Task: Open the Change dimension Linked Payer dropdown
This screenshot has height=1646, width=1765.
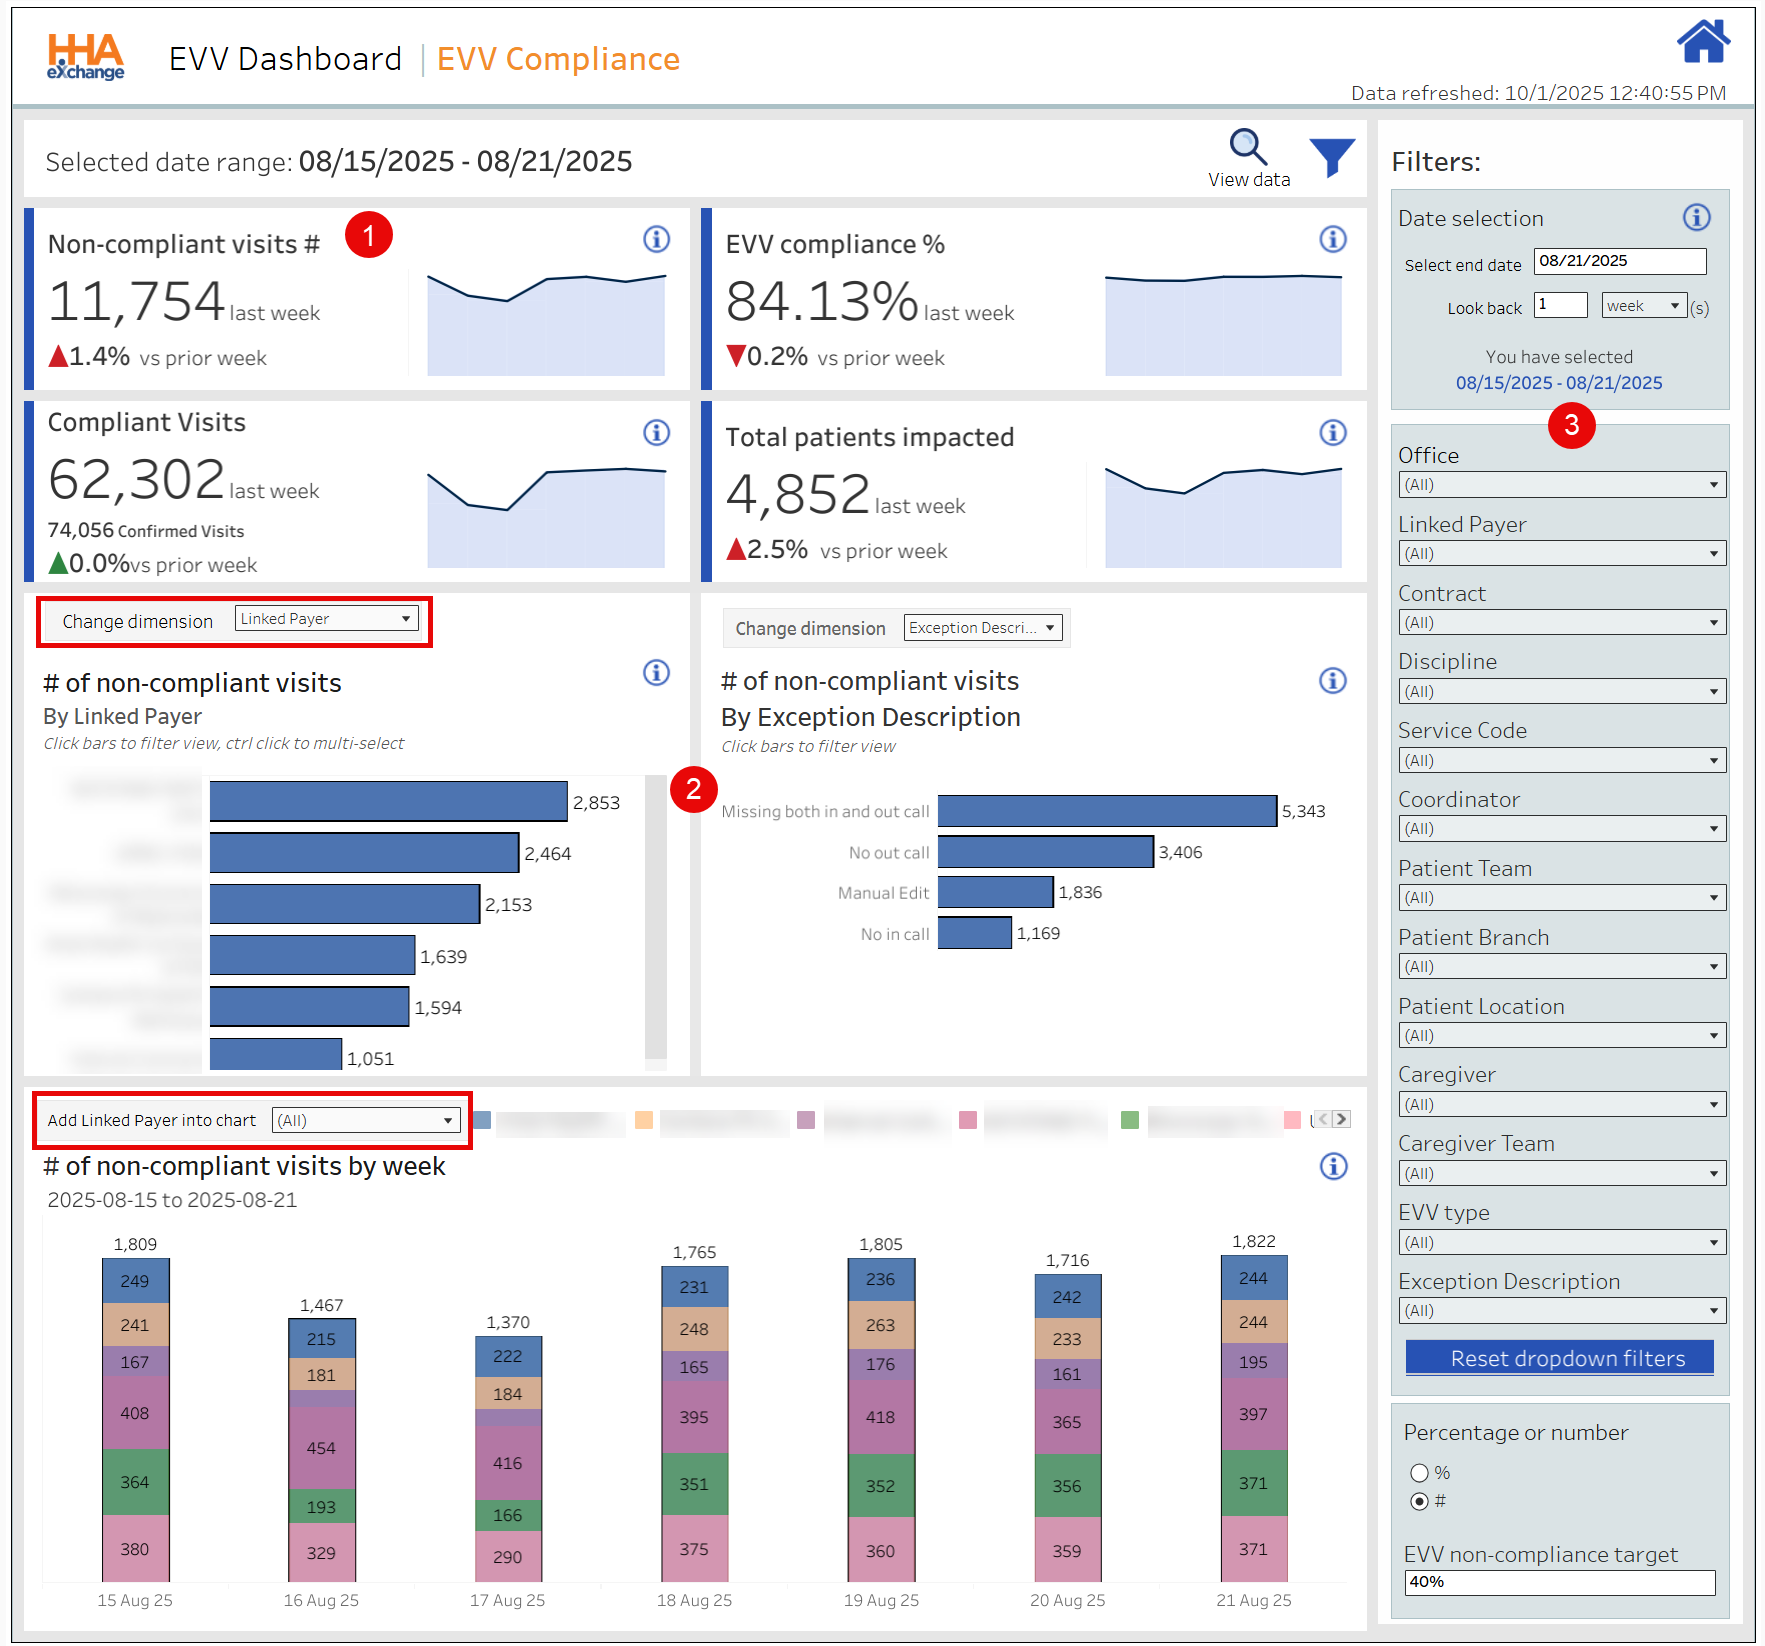Action: [x=326, y=618]
